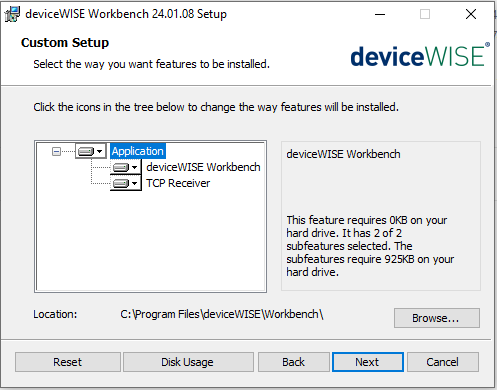
Task: Collapse the Application tree node
Action: point(56,152)
